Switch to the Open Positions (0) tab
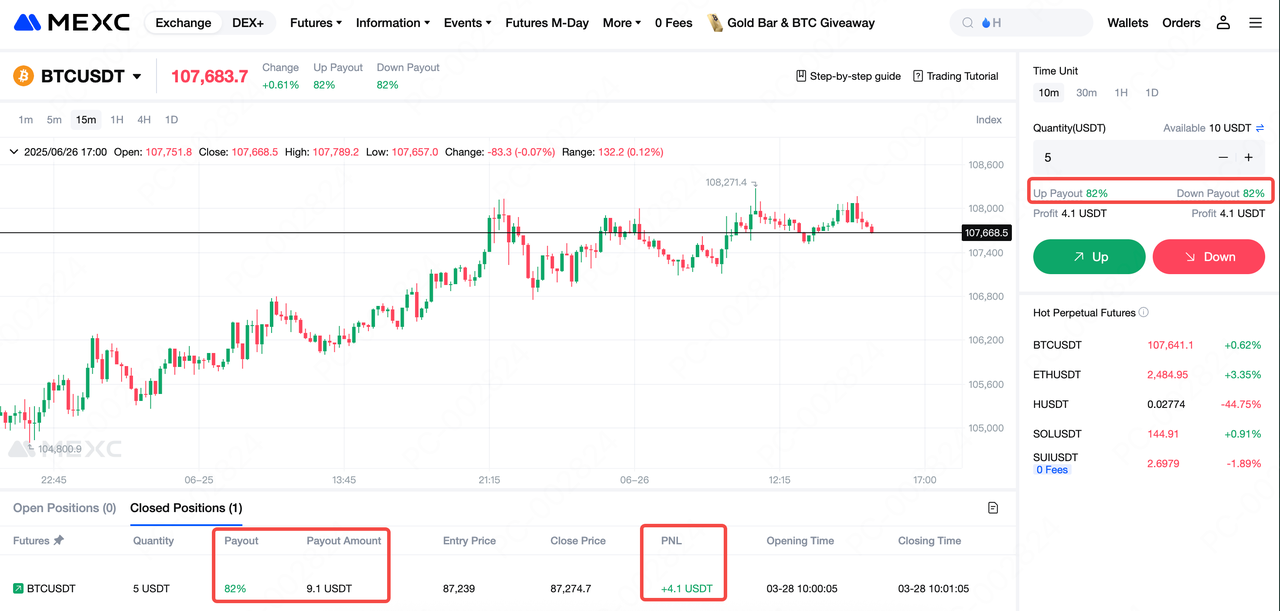Image resolution: width=1280 pixels, height=611 pixels. (65, 508)
